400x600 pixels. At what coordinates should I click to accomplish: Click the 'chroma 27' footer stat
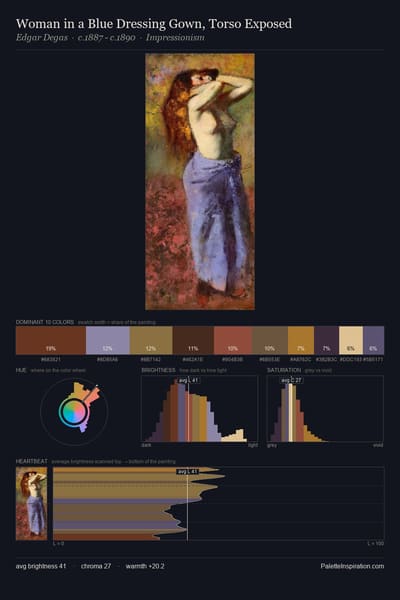96,566
